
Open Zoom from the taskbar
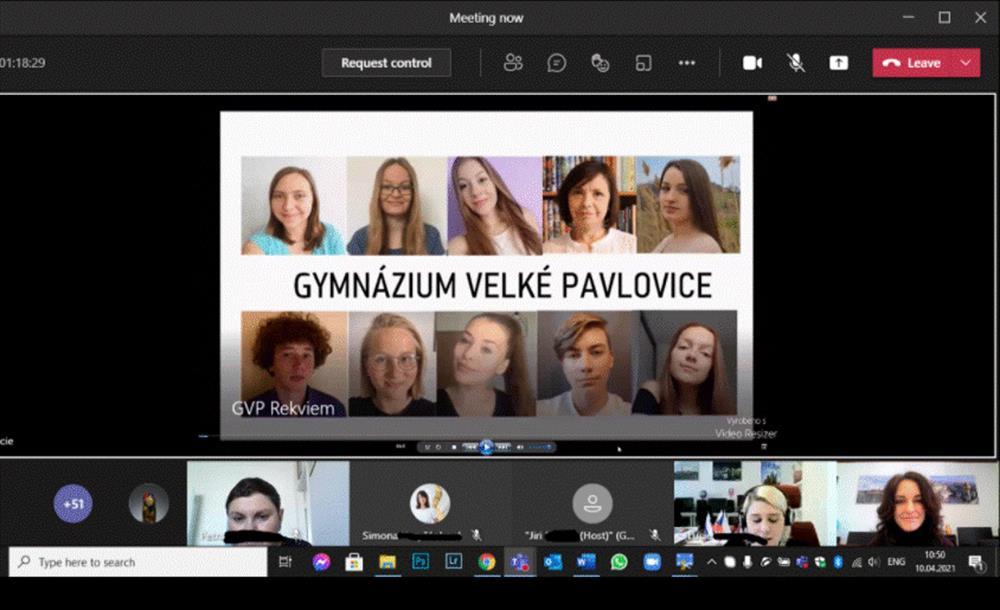click(652, 562)
